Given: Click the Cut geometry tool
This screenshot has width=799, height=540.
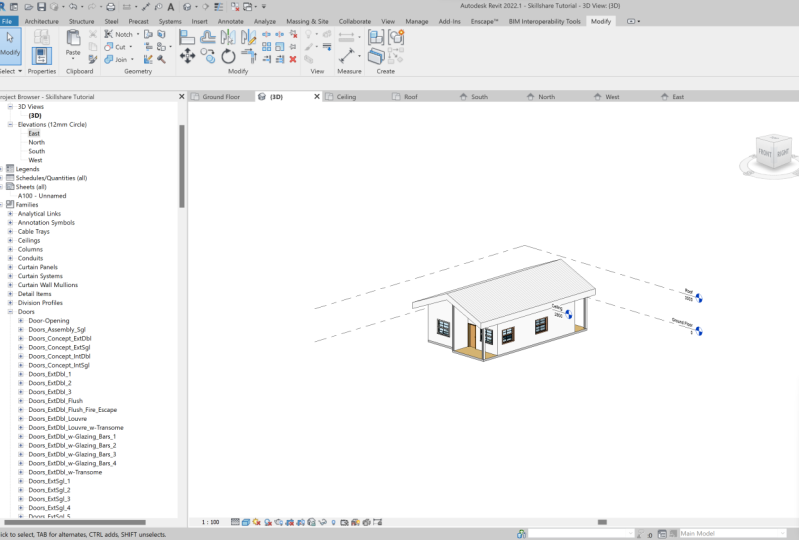Looking at the screenshot, I should [115, 47].
